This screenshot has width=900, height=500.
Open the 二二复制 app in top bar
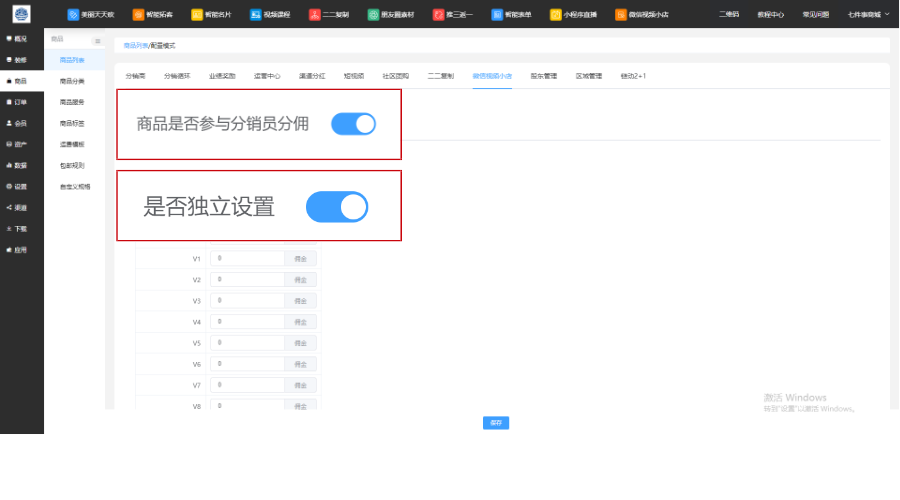click(x=329, y=14)
